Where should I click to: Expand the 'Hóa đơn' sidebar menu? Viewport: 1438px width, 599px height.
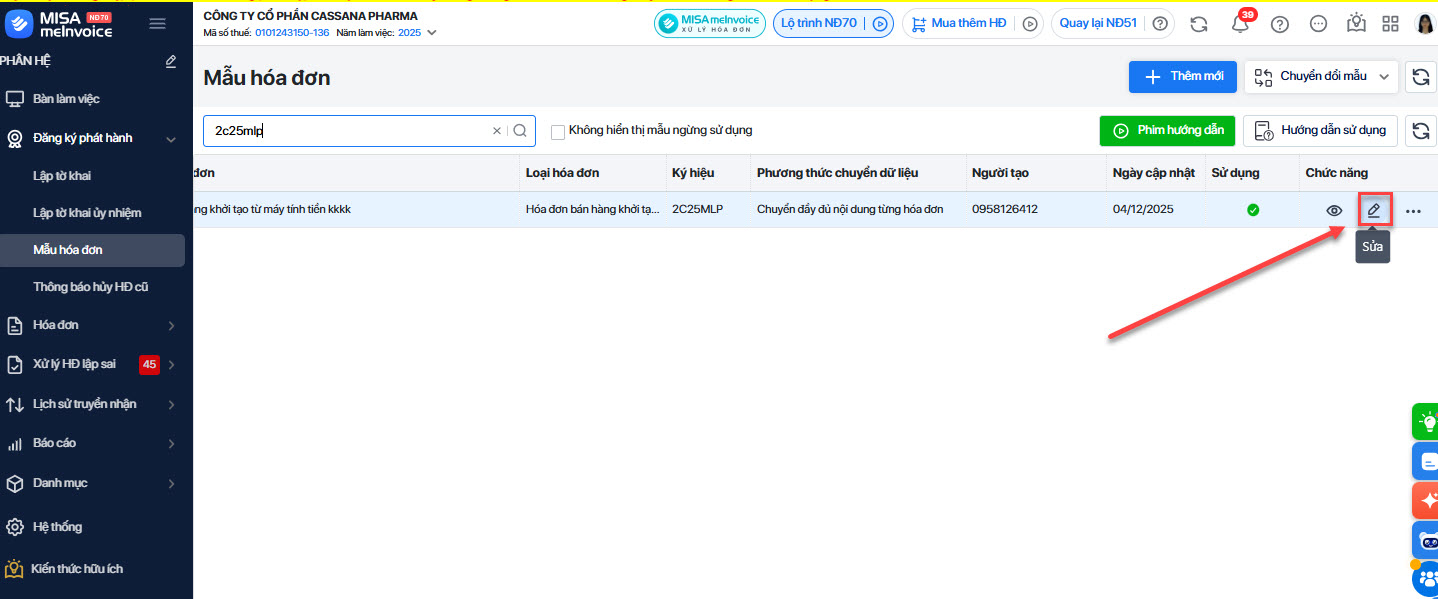point(171,326)
